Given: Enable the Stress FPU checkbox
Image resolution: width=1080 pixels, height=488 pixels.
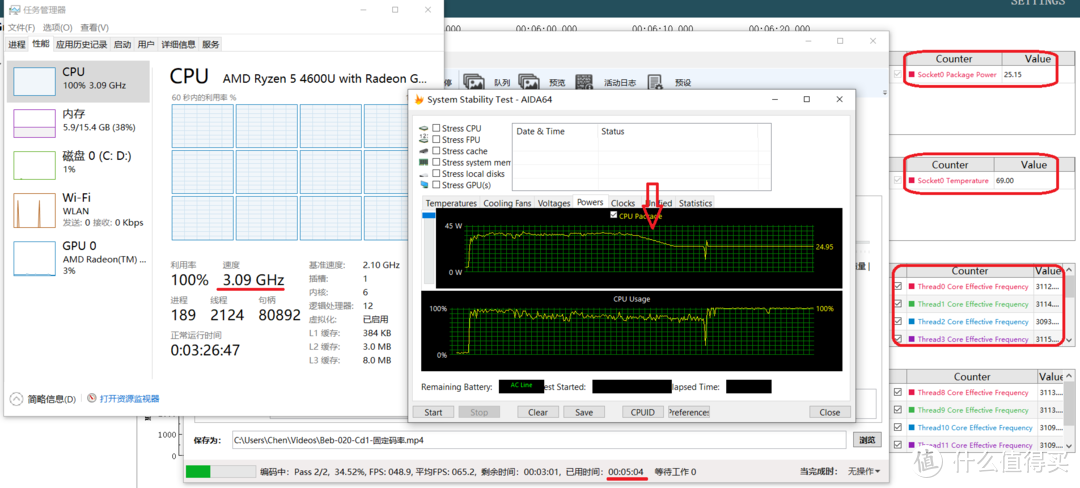Looking at the screenshot, I should coord(436,140).
